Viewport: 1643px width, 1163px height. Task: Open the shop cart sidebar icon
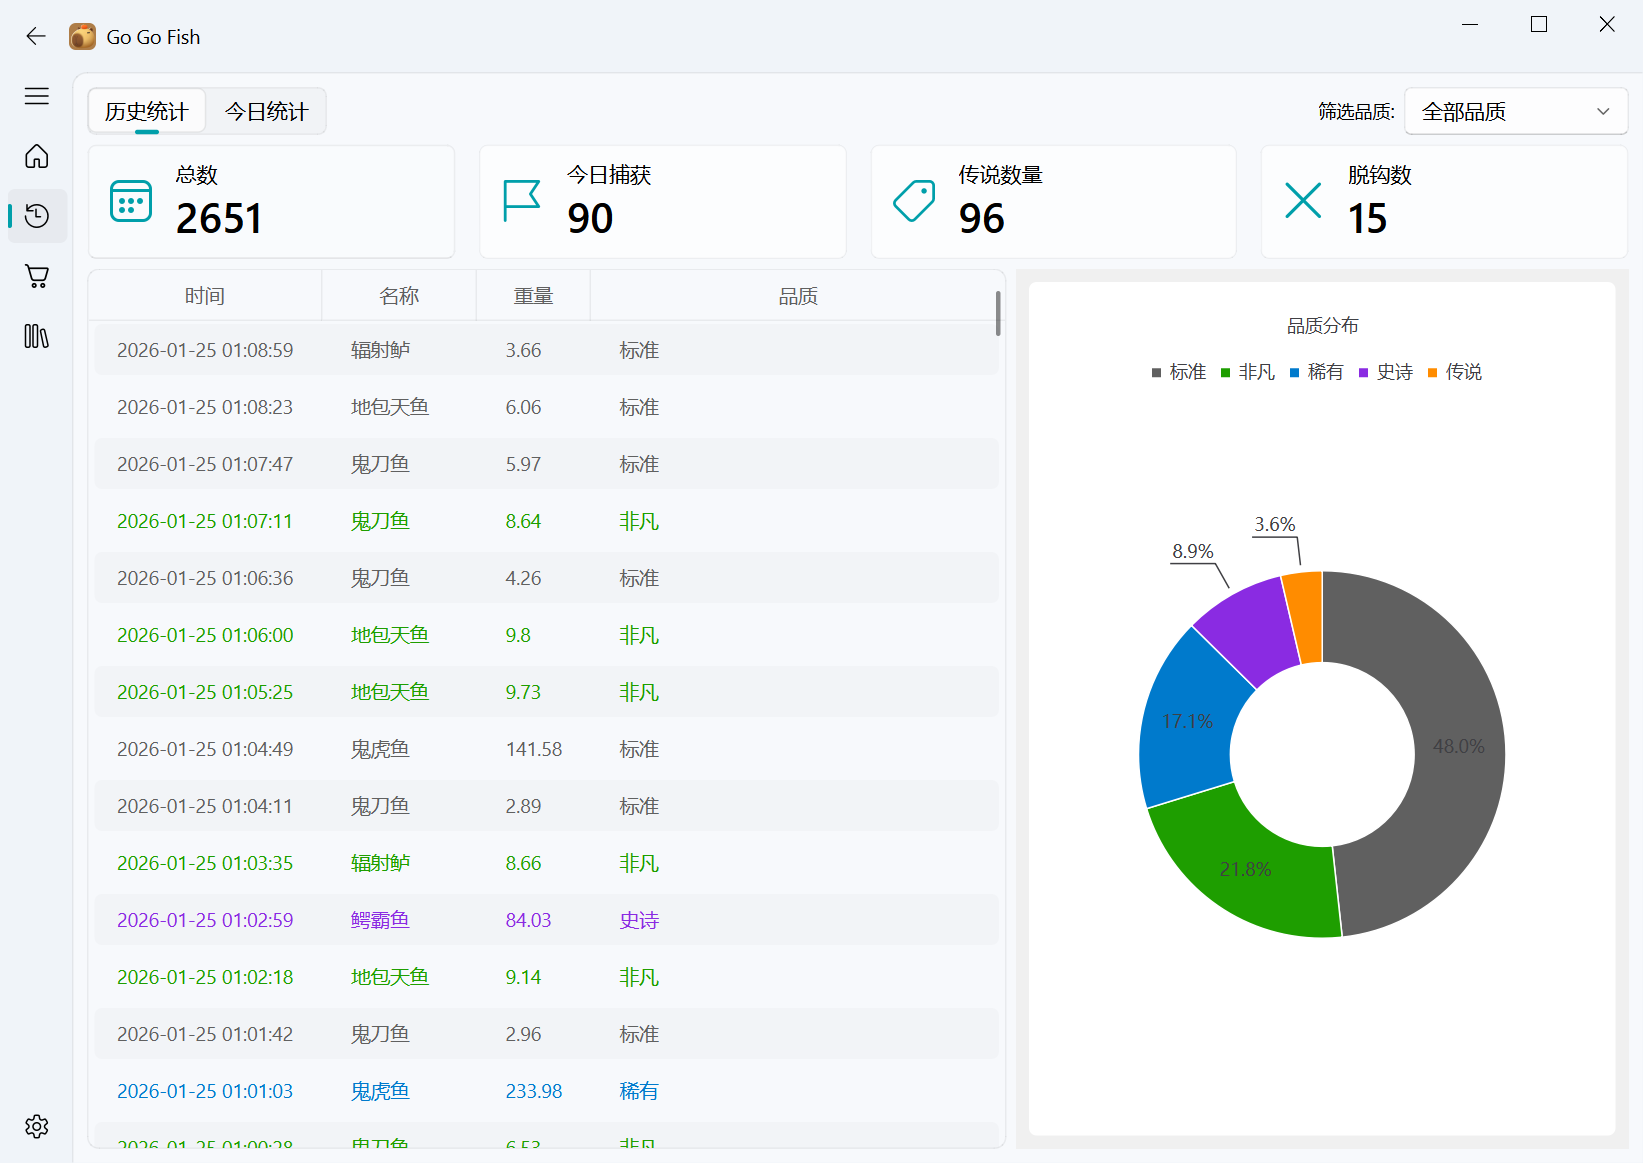pyautogui.click(x=37, y=276)
